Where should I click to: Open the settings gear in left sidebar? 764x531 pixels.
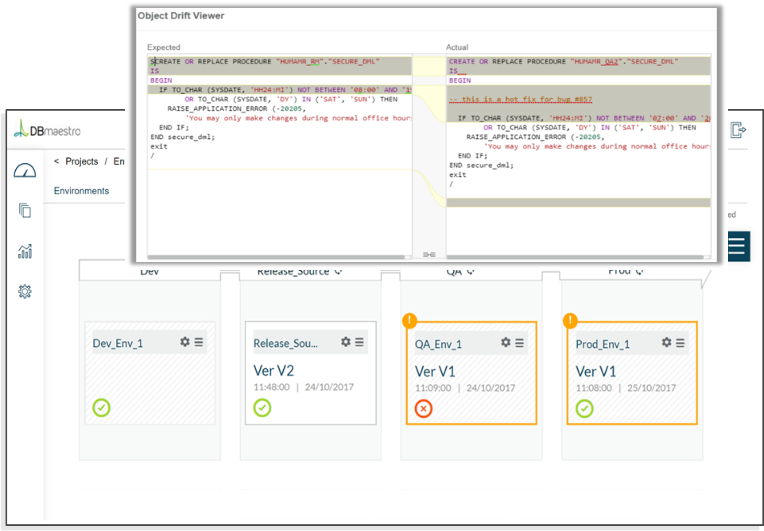tap(25, 291)
